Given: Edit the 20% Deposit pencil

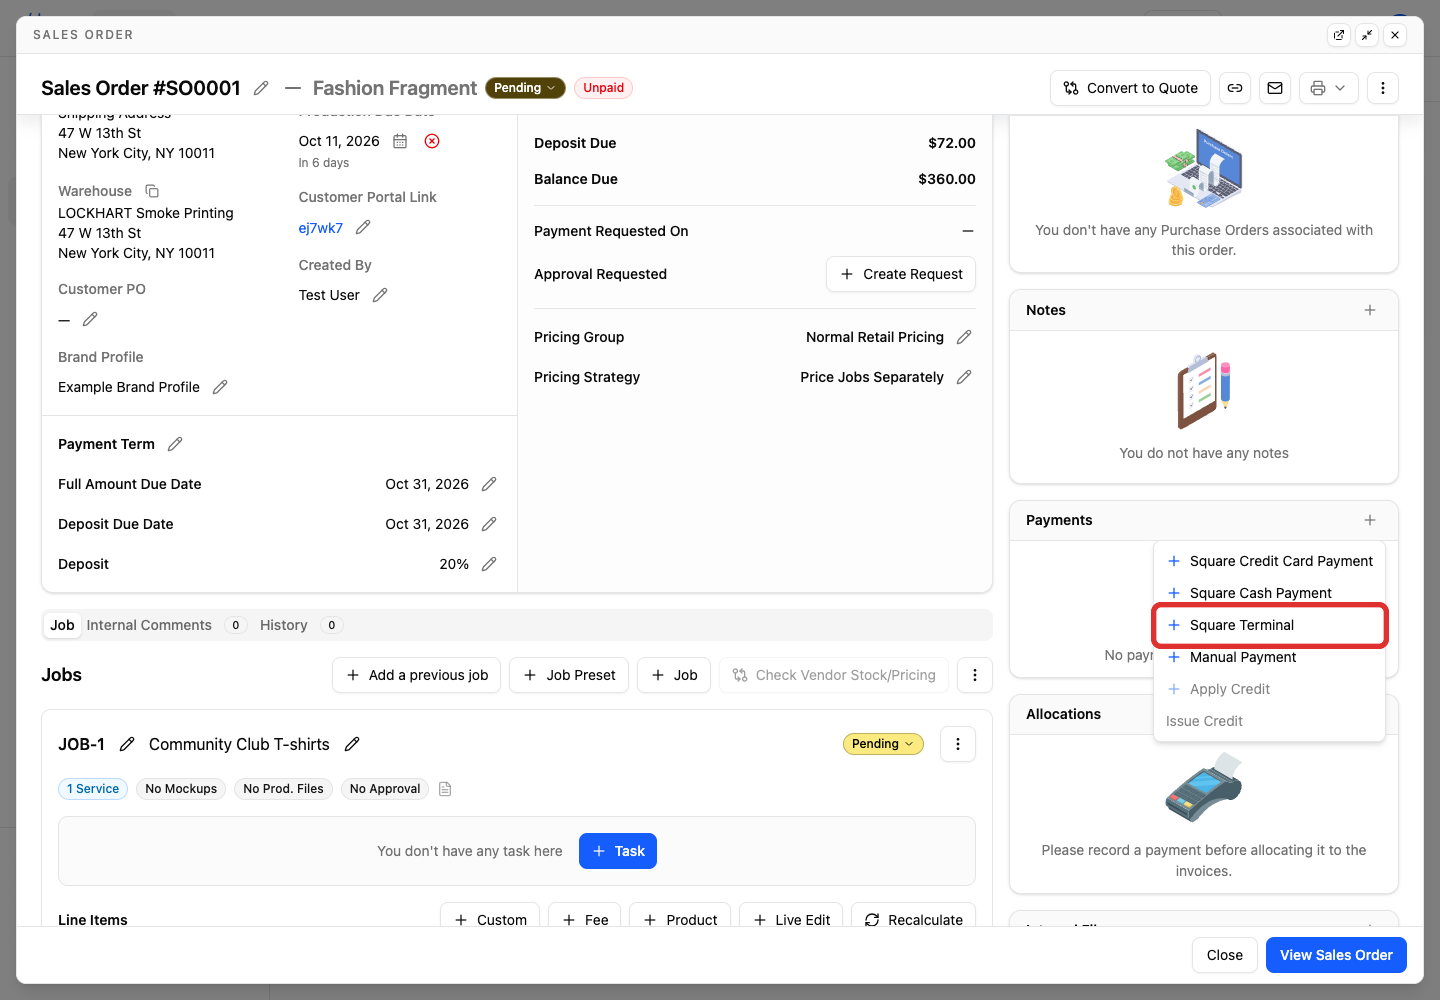Looking at the screenshot, I should click(x=489, y=564).
